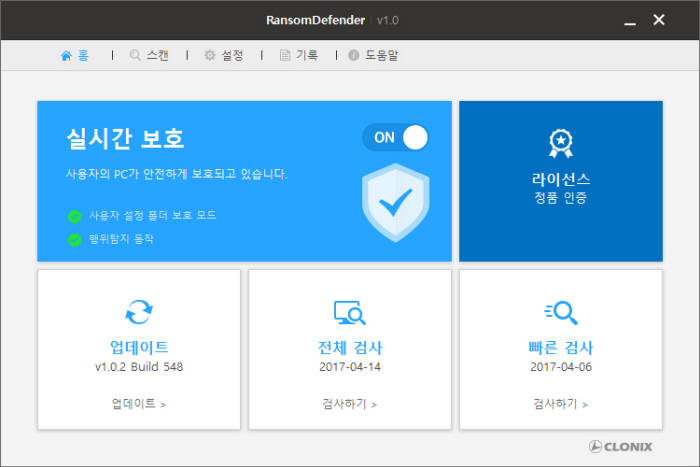Viewport: 700px width, 467px height.
Task: Click the license ribbon badge icon
Action: tap(561, 144)
